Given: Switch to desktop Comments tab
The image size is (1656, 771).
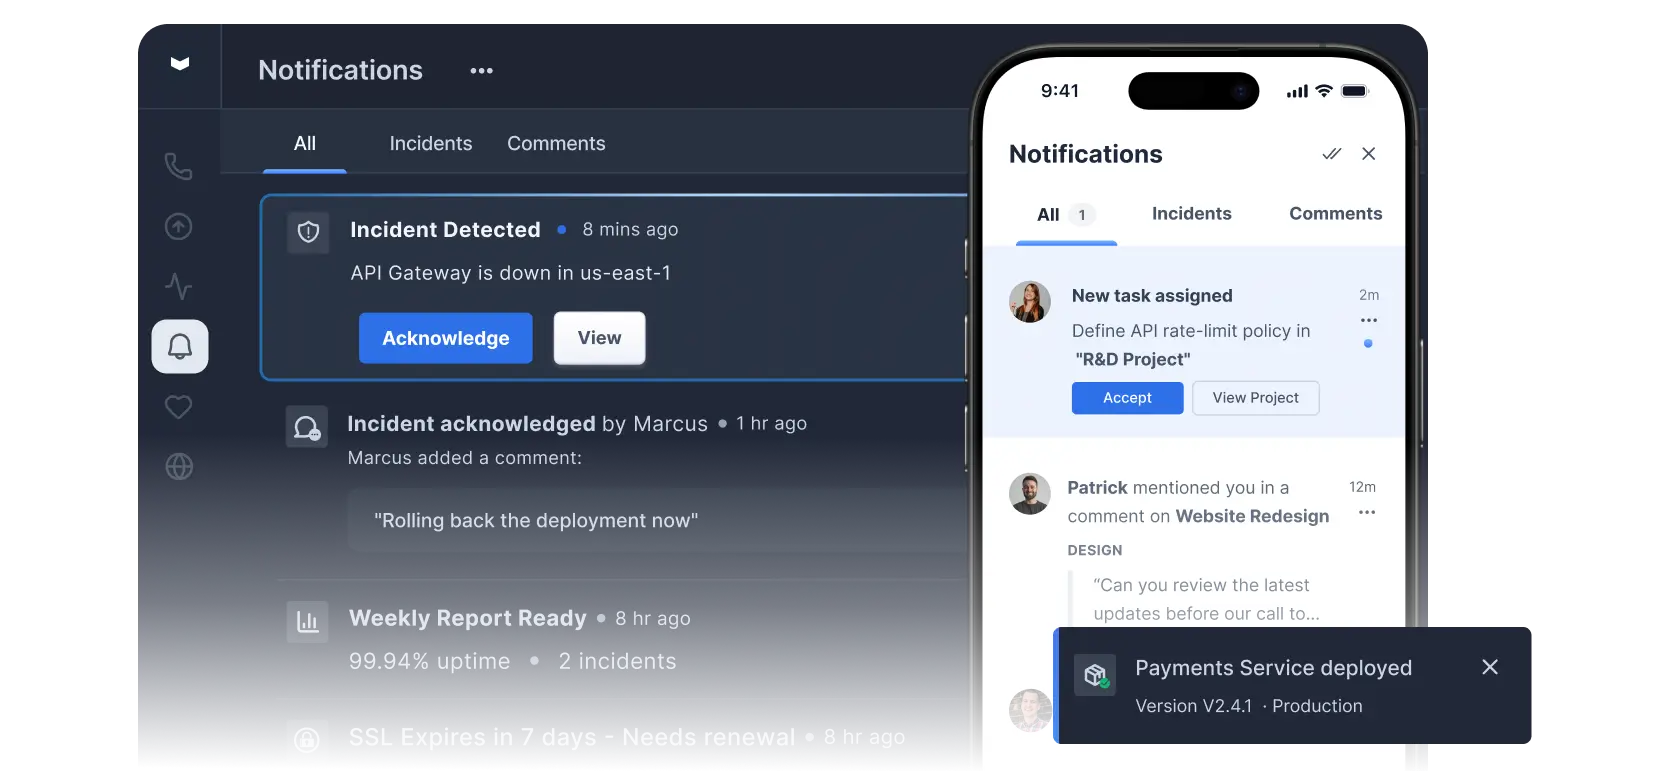Looking at the screenshot, I should (556, 144).
